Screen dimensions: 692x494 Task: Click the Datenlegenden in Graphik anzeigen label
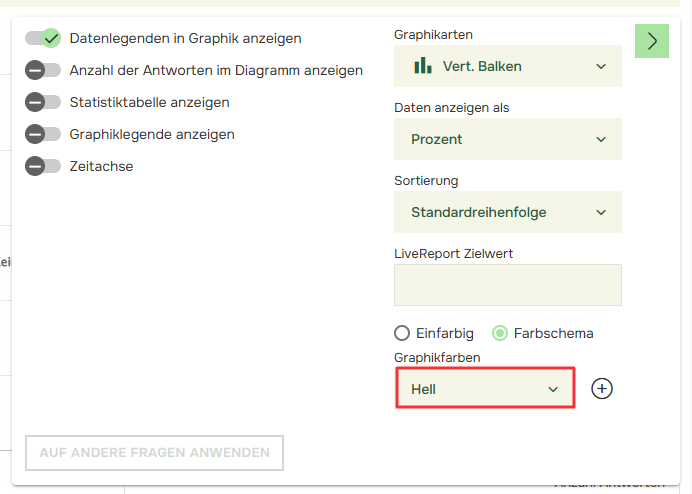click(185, 38)
